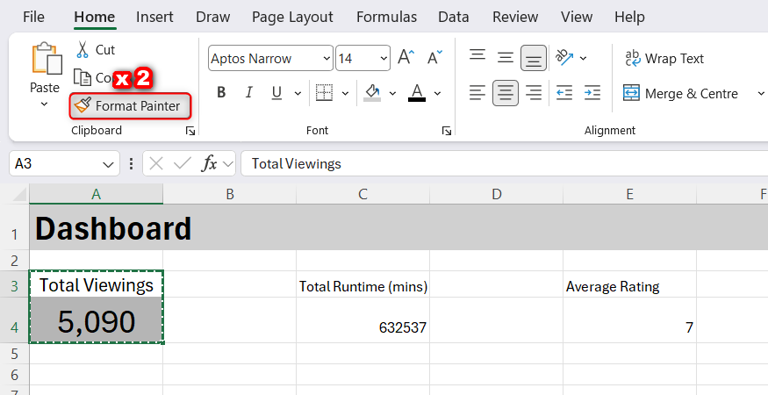Image resolution: width=768 pixels, height=395 pixels.
Task: Toggle Bold formatting
Action: tap(221, 93)
